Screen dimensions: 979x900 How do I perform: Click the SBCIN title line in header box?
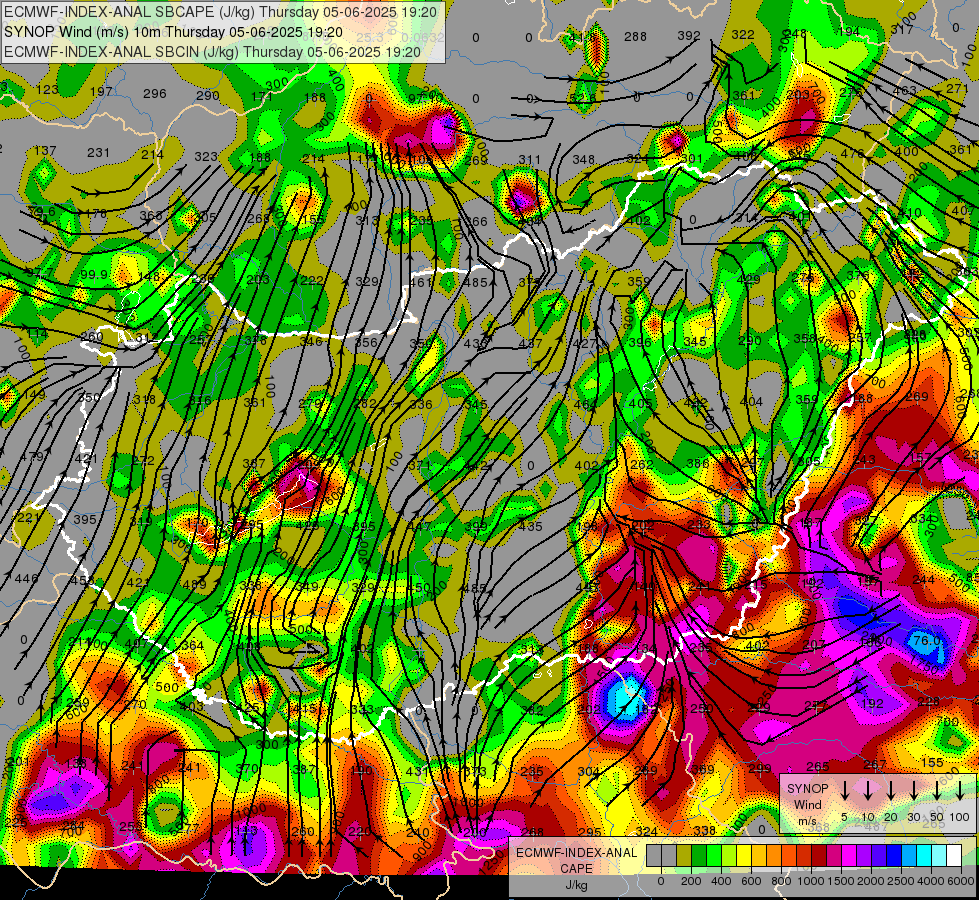(212, 52)
